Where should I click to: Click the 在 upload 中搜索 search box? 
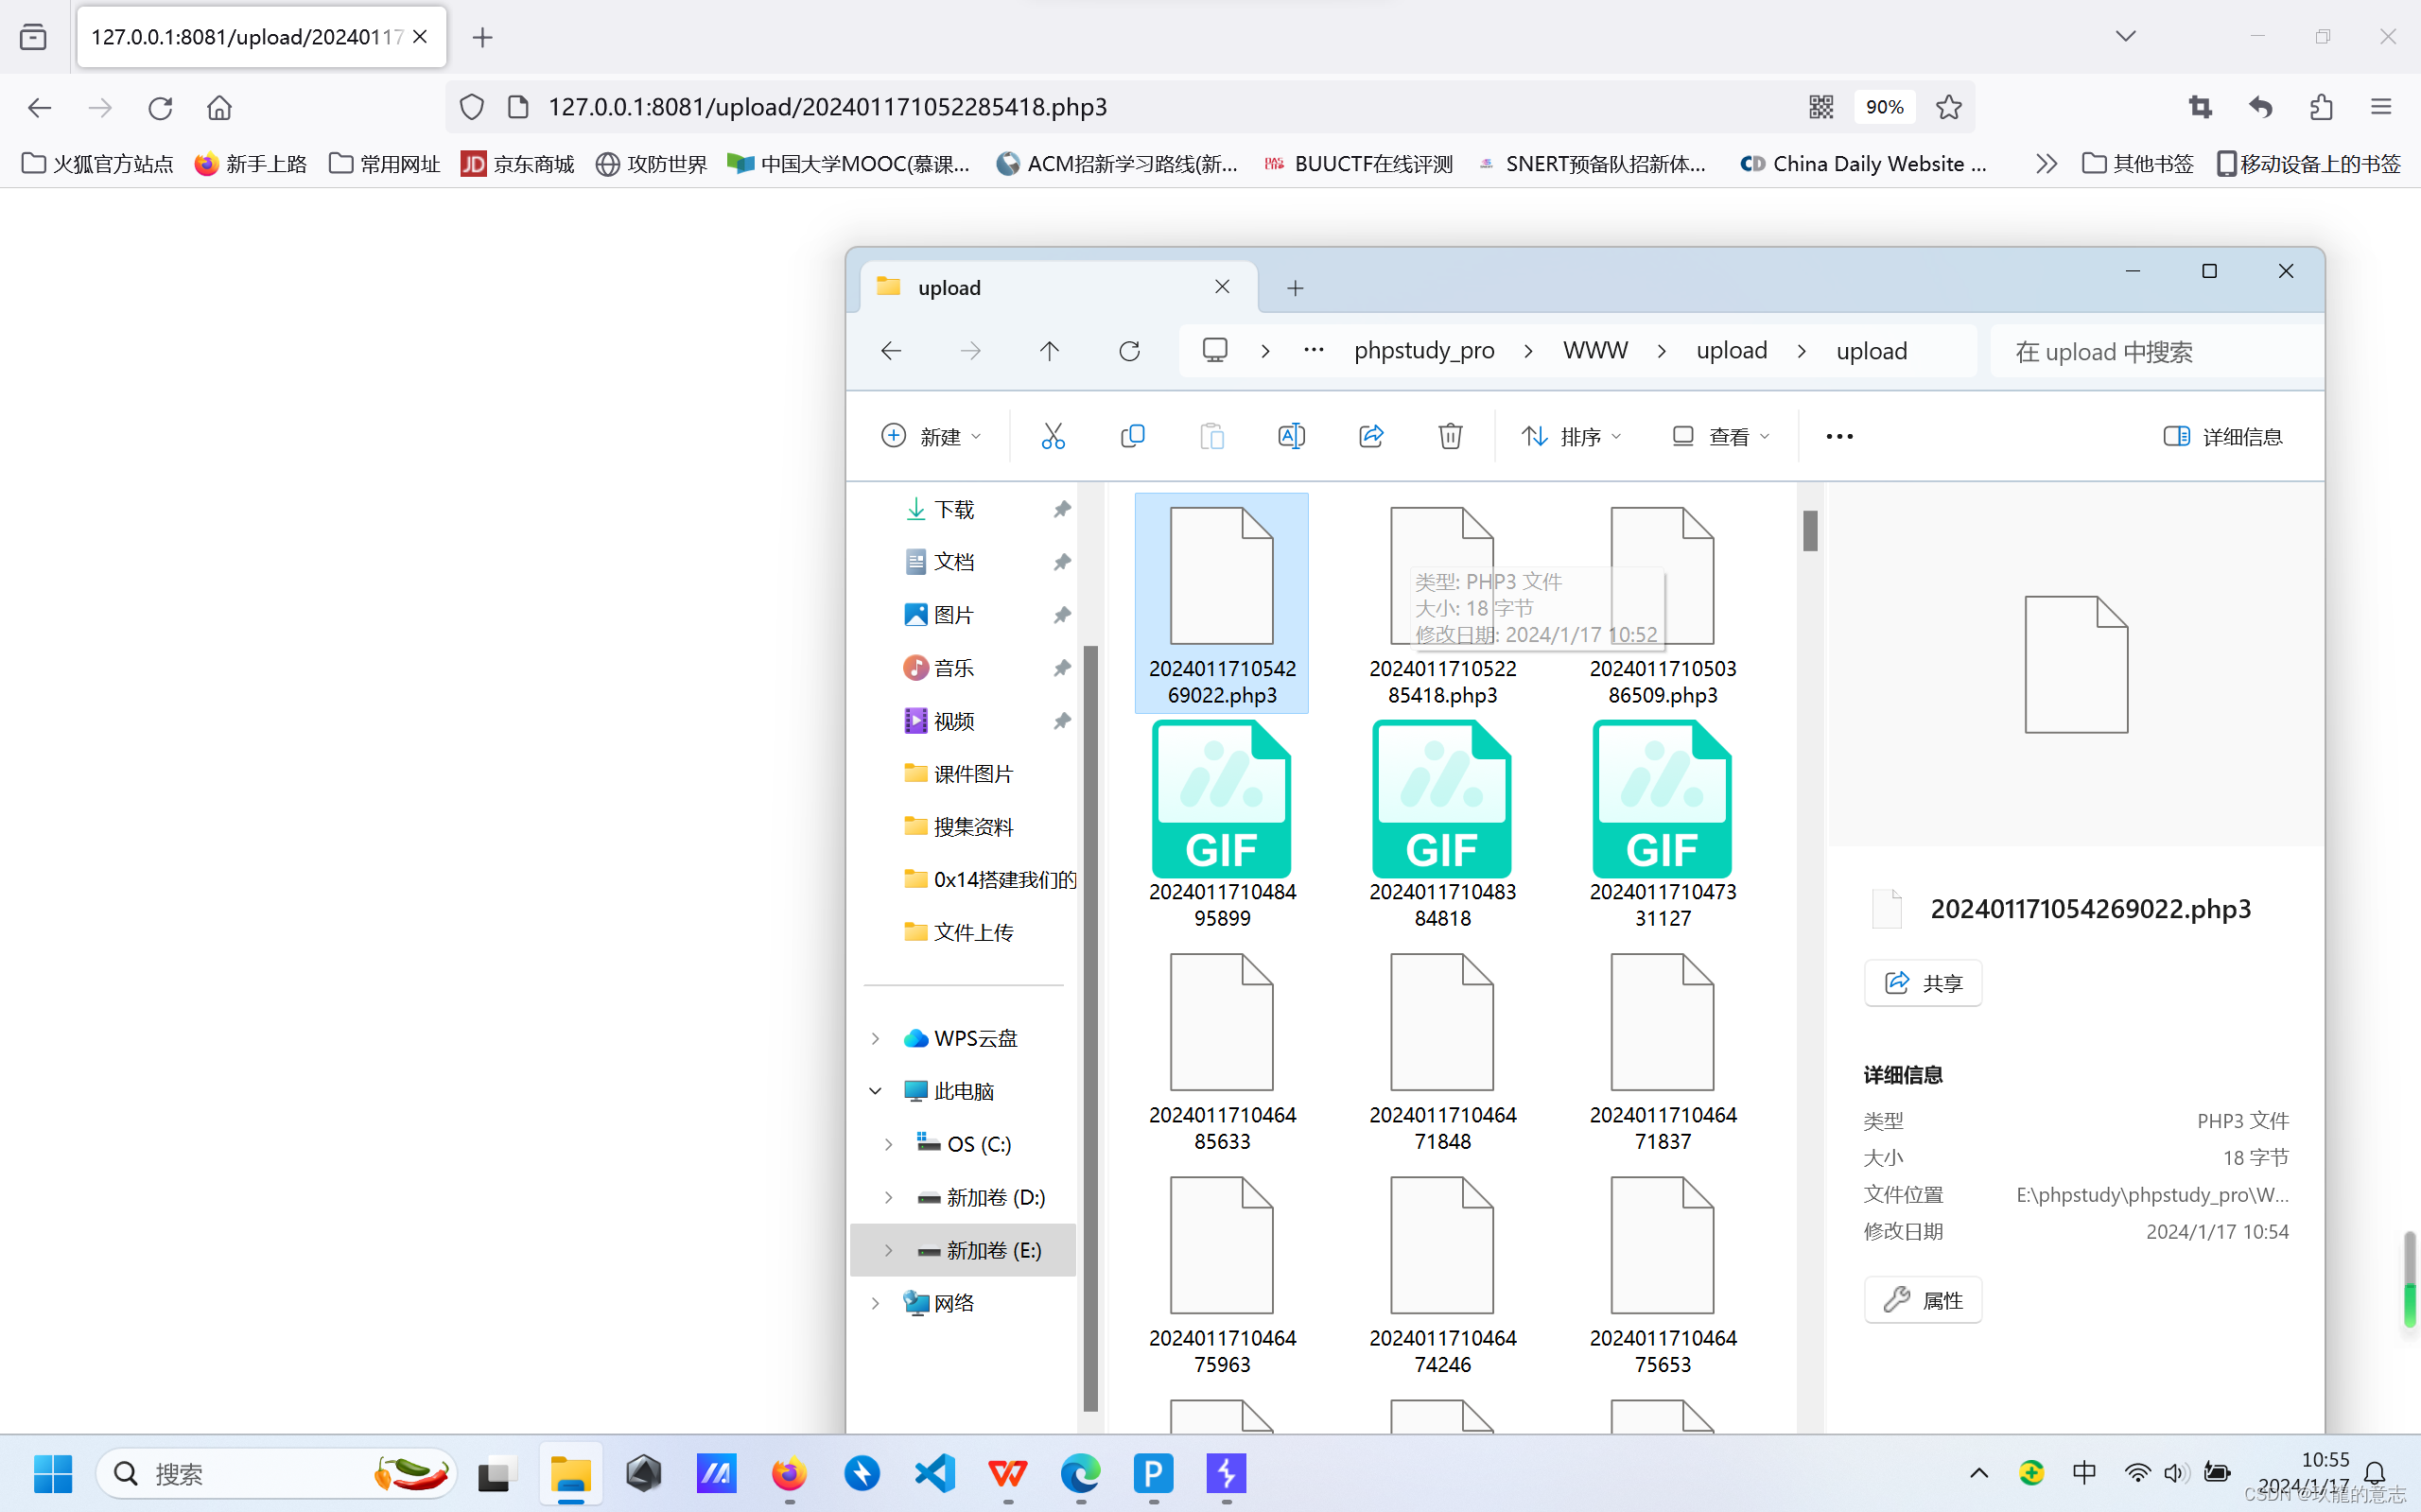(x=2155, y=351)
